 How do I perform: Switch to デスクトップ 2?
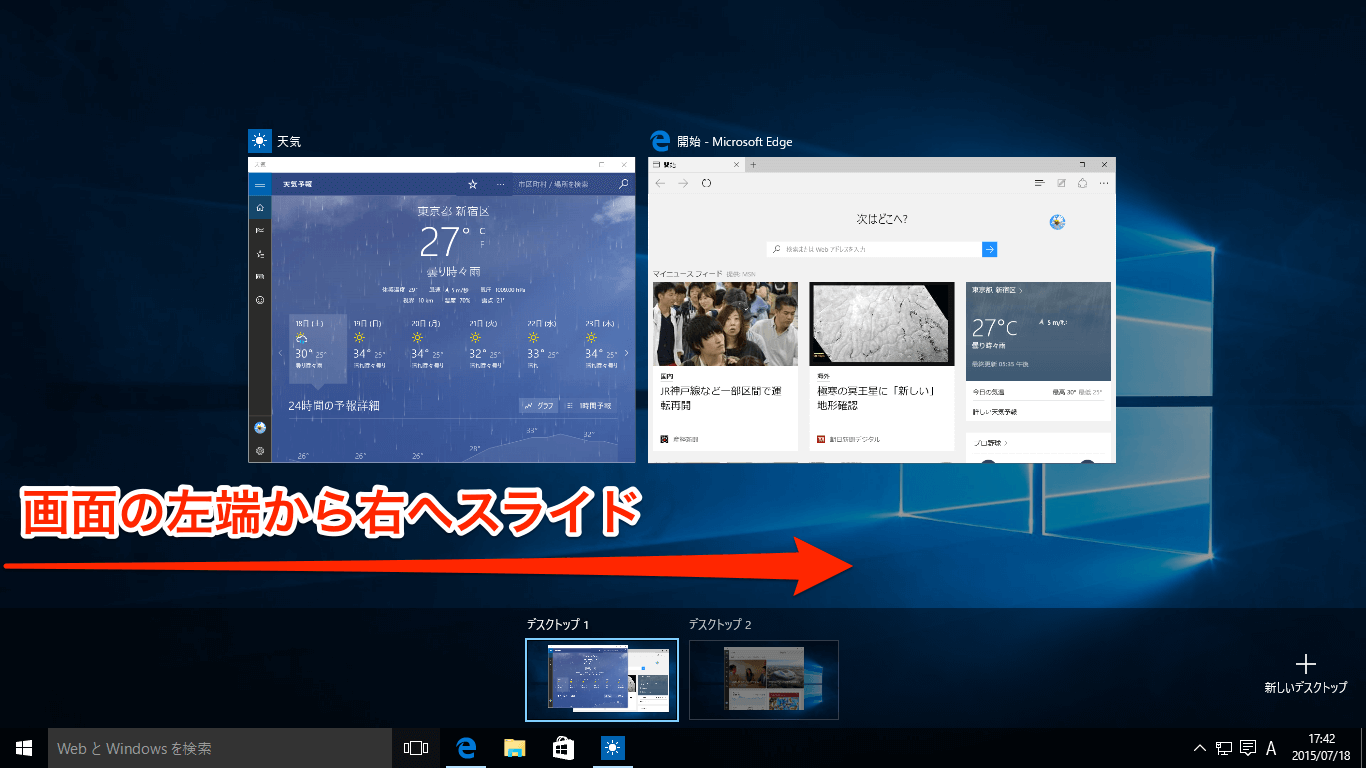tap(764, 680)
